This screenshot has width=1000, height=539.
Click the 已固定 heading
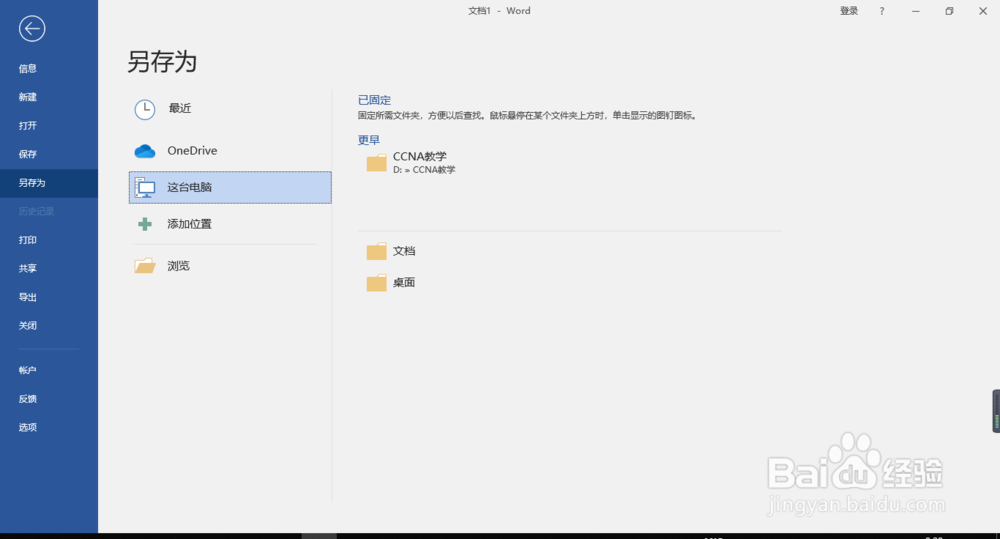(374, 100)
